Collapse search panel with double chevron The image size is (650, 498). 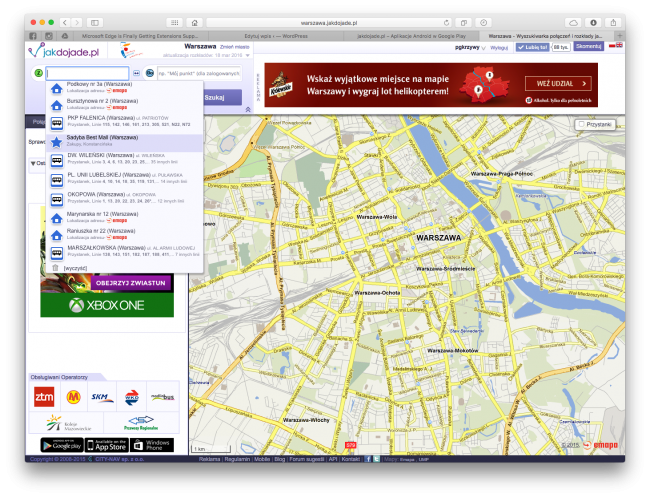point(248,109)
